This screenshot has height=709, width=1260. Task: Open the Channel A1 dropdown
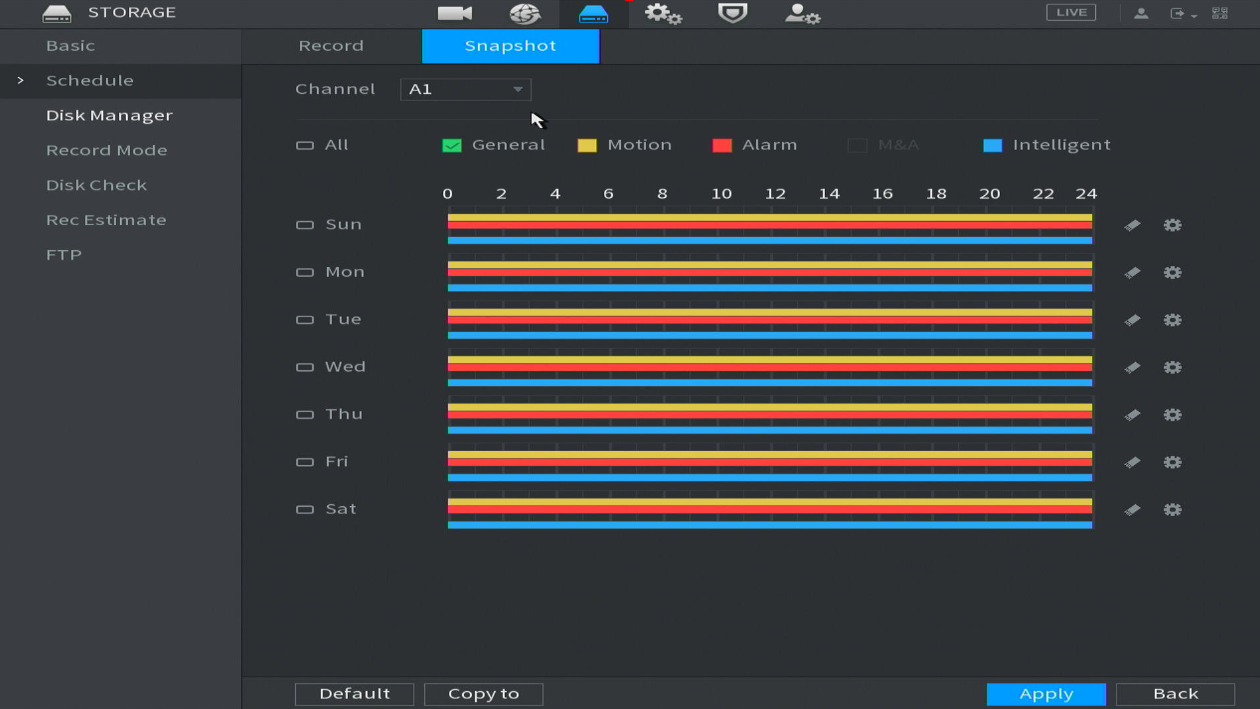(465, 89)
